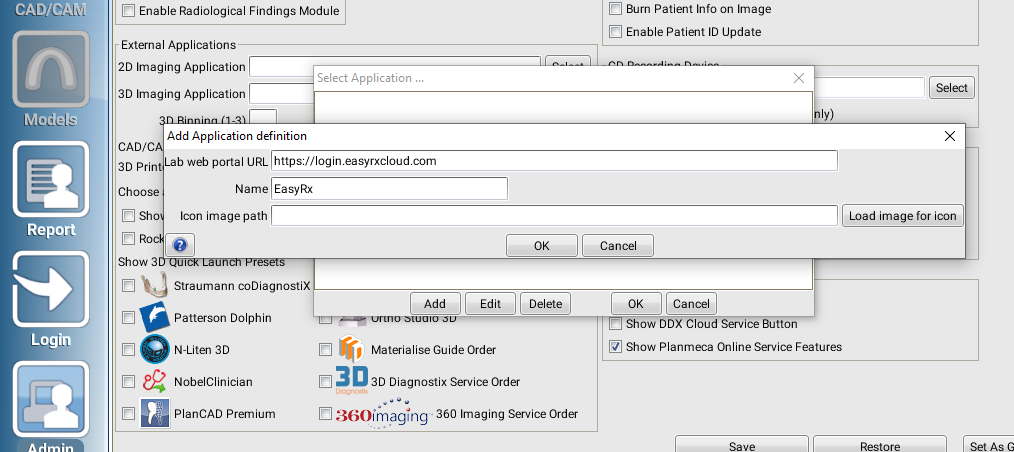Image resolution: width=1014 pixels, height=452 pixels.
Task: Click the Login arrow icon in sidebar
Action: (x=51, y=290)
